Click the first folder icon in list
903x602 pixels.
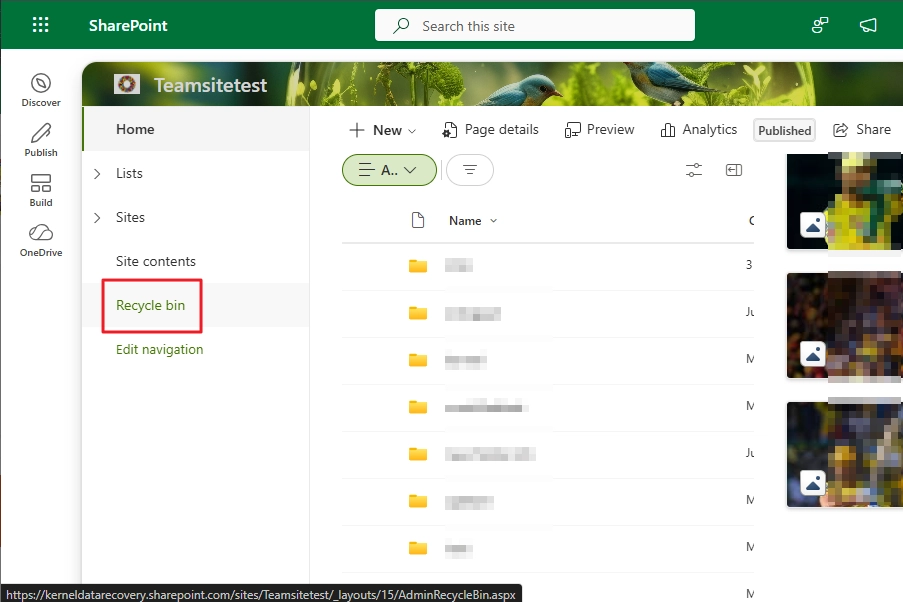click(x=418, y=266)
